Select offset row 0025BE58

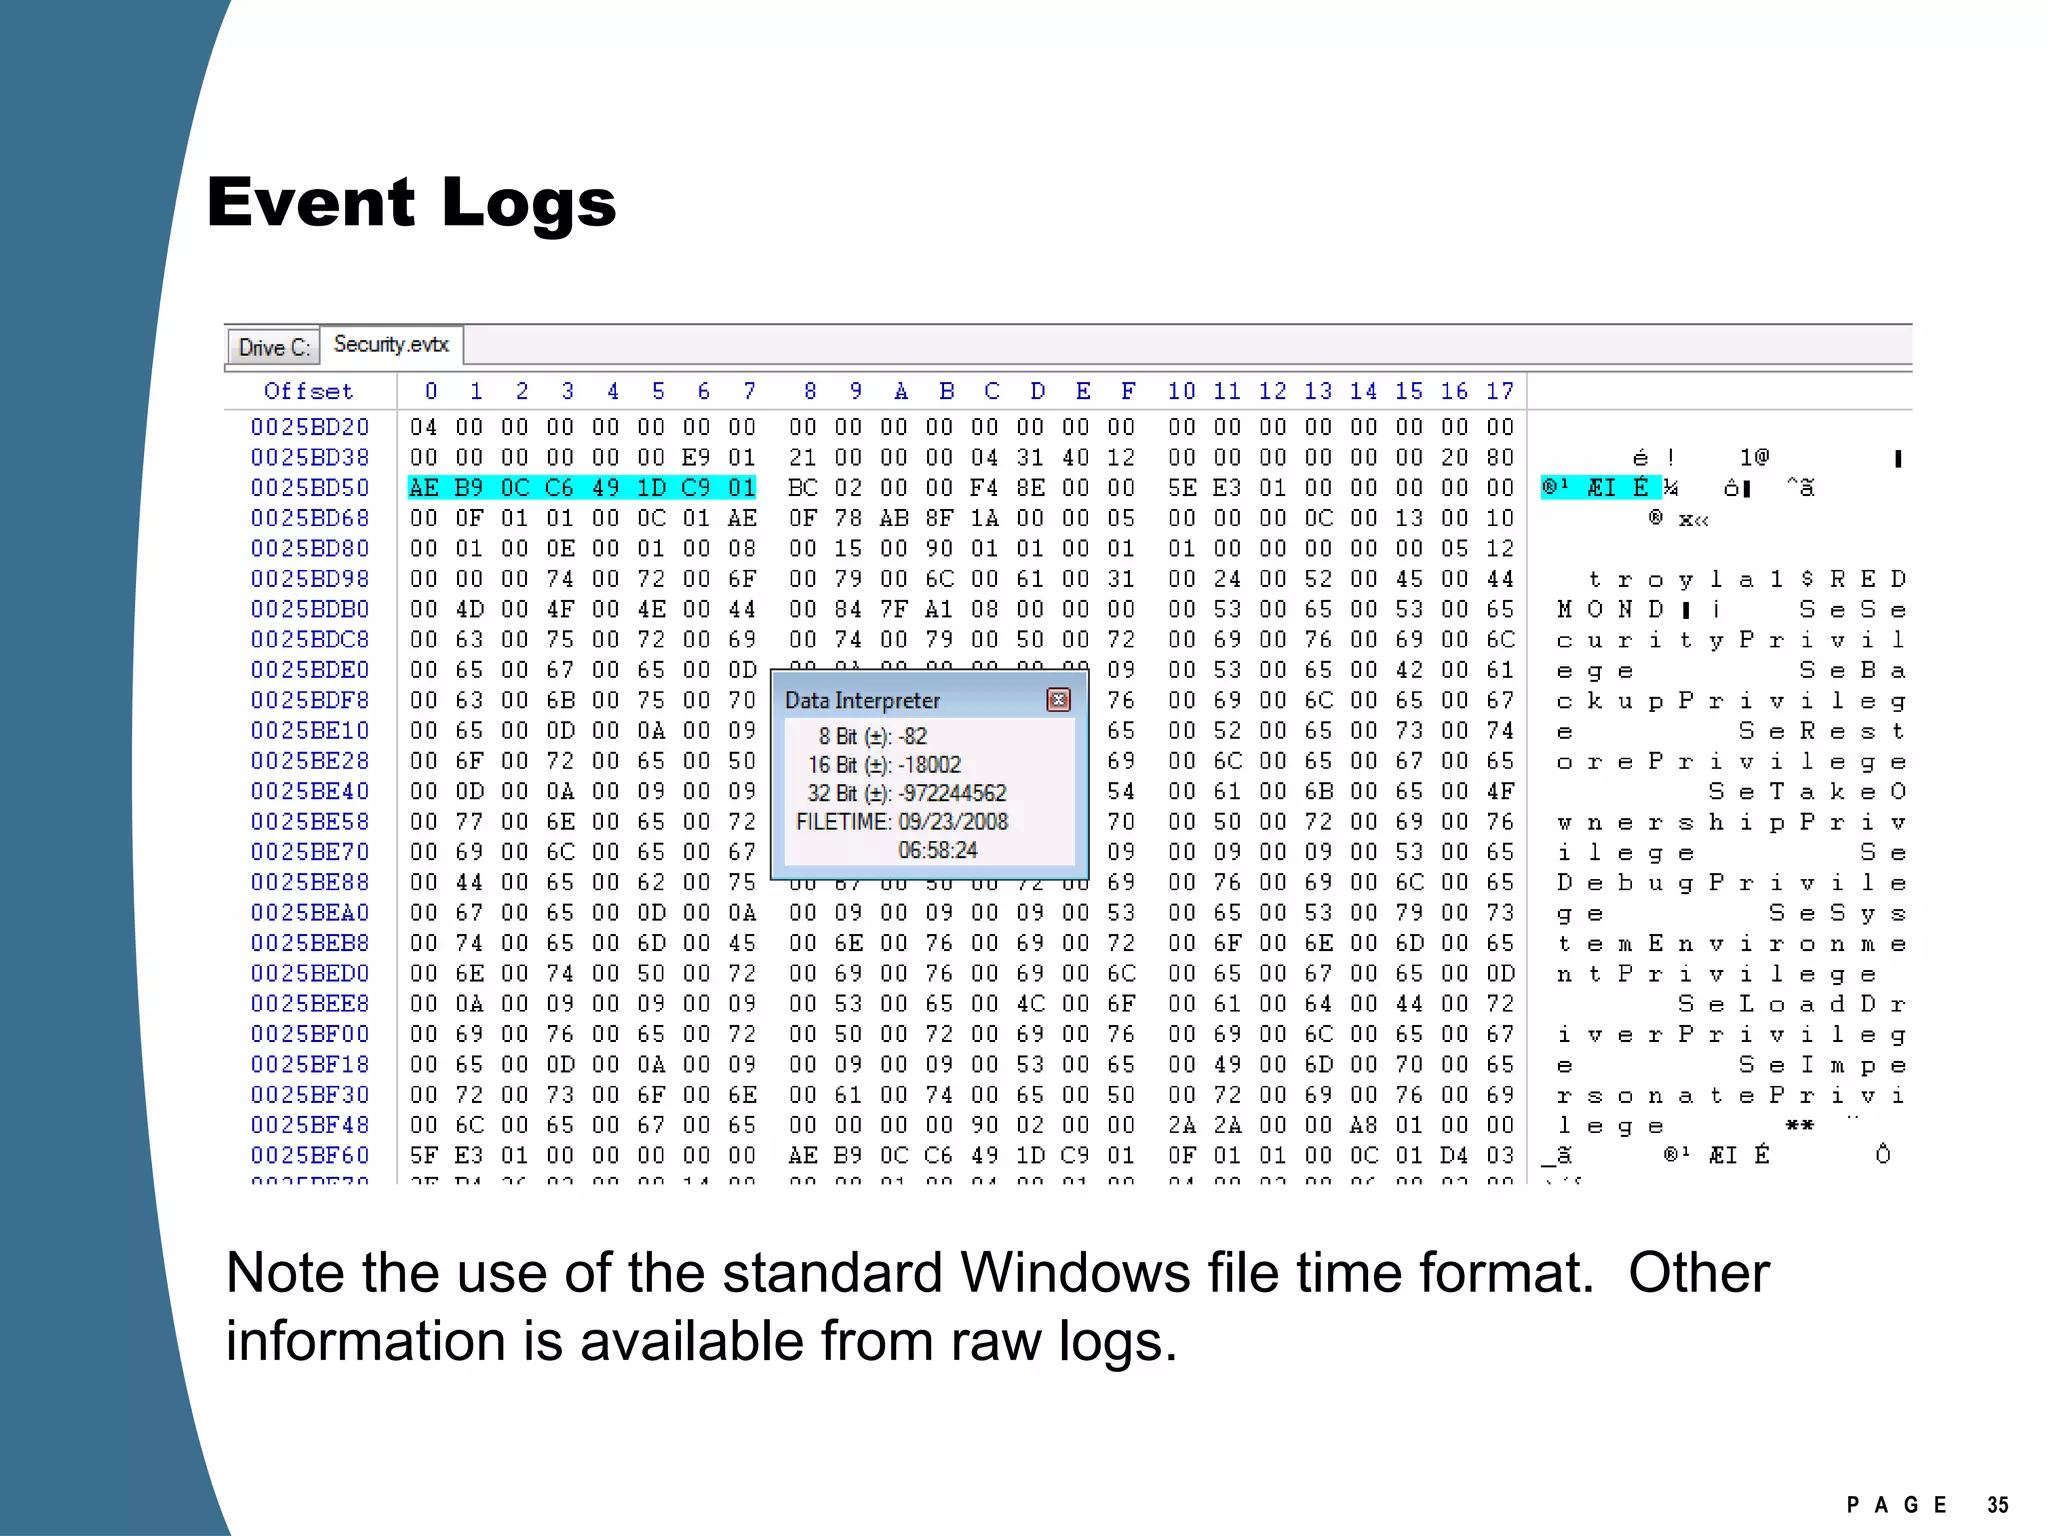pos(310,821)
